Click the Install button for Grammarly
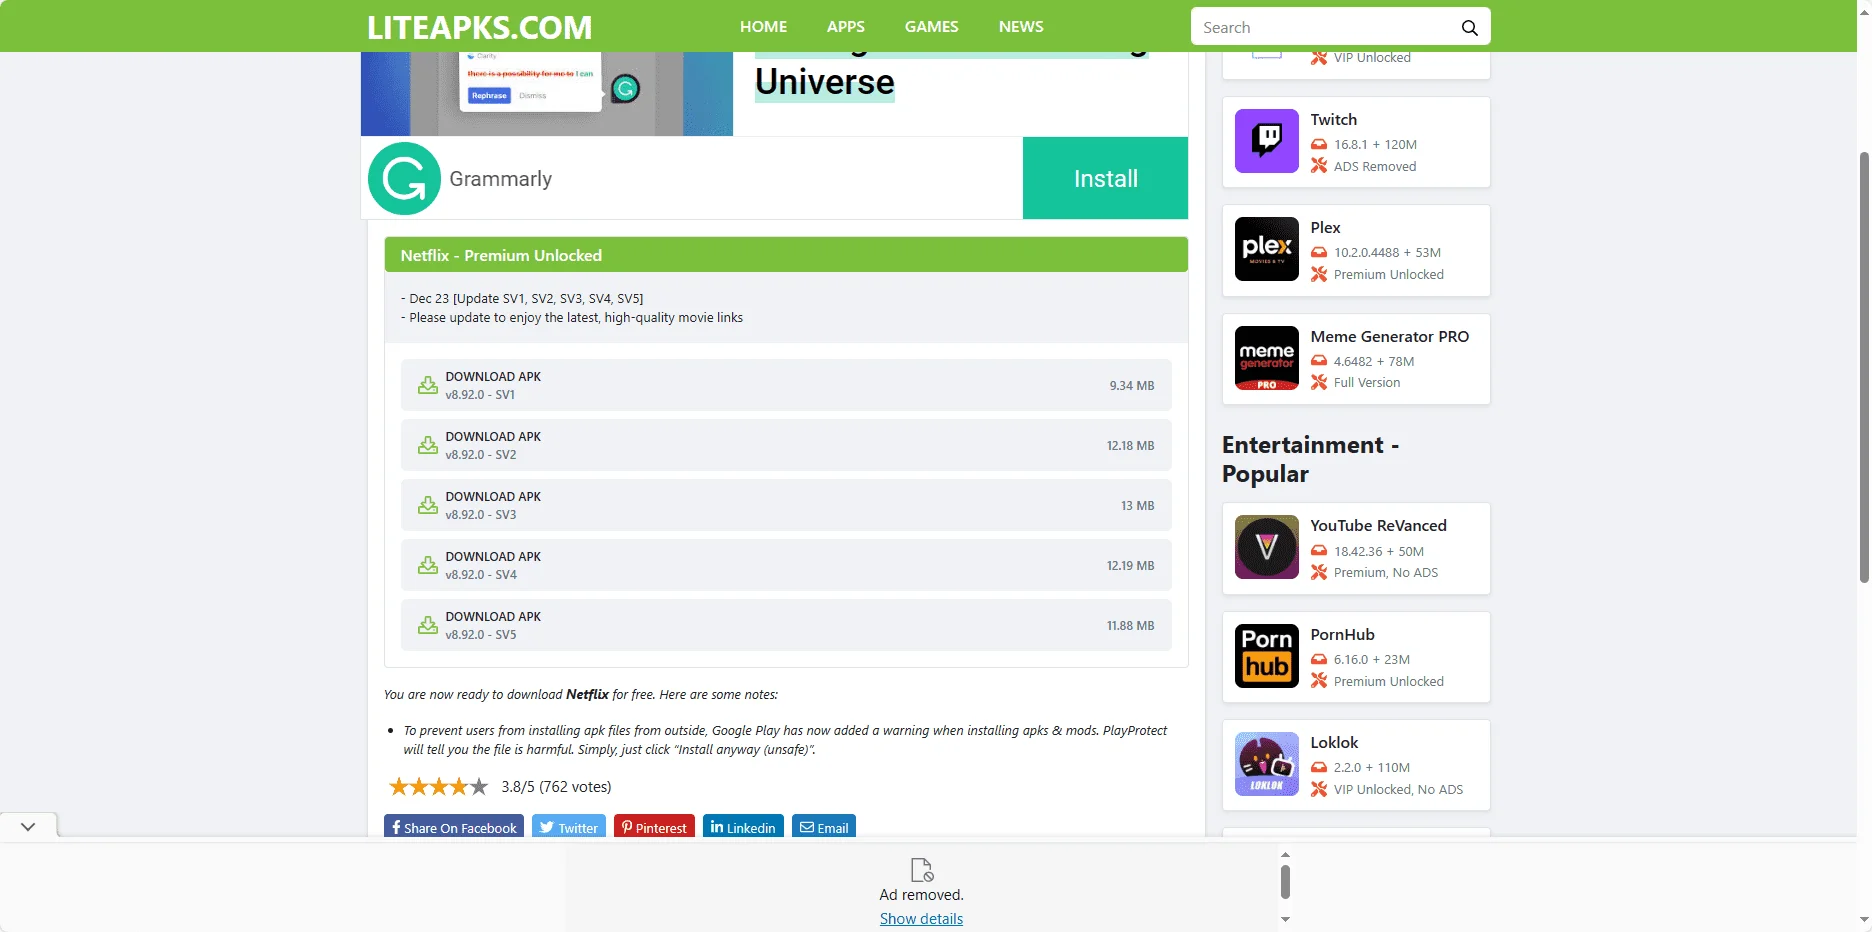Viewport: 1872px width, 932px height. coord(1105,178)
